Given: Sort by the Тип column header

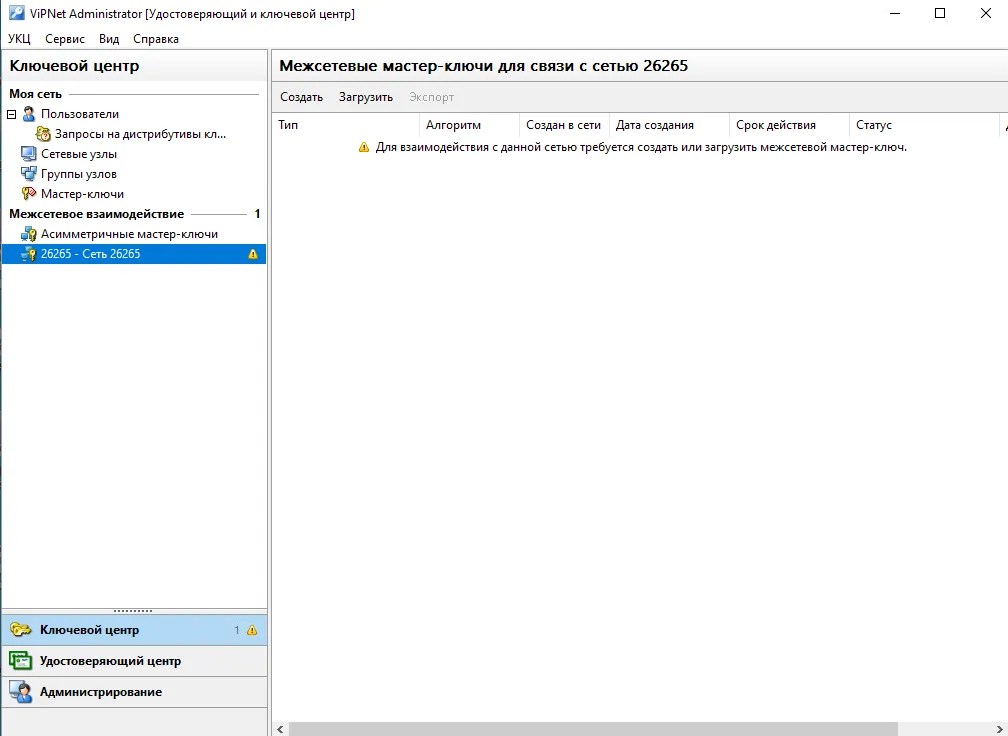Looking at the screenshot, I should pyautogui.click(x=346, y=125).
